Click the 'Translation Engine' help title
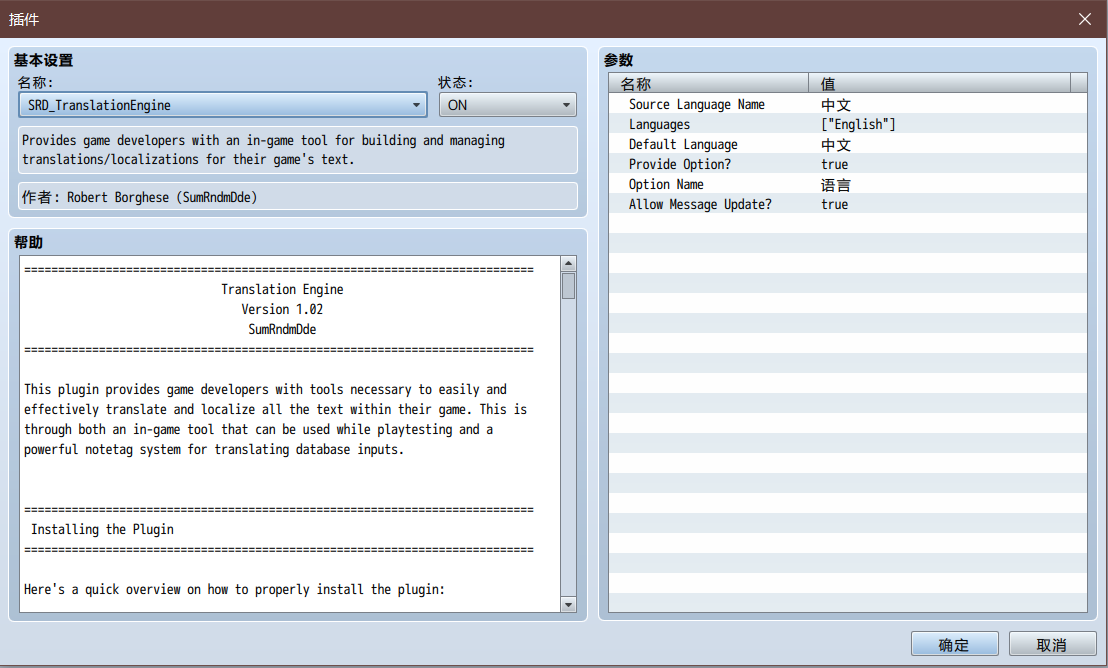The width and height of the screenshot is (1108, 668). coord(282,289)
